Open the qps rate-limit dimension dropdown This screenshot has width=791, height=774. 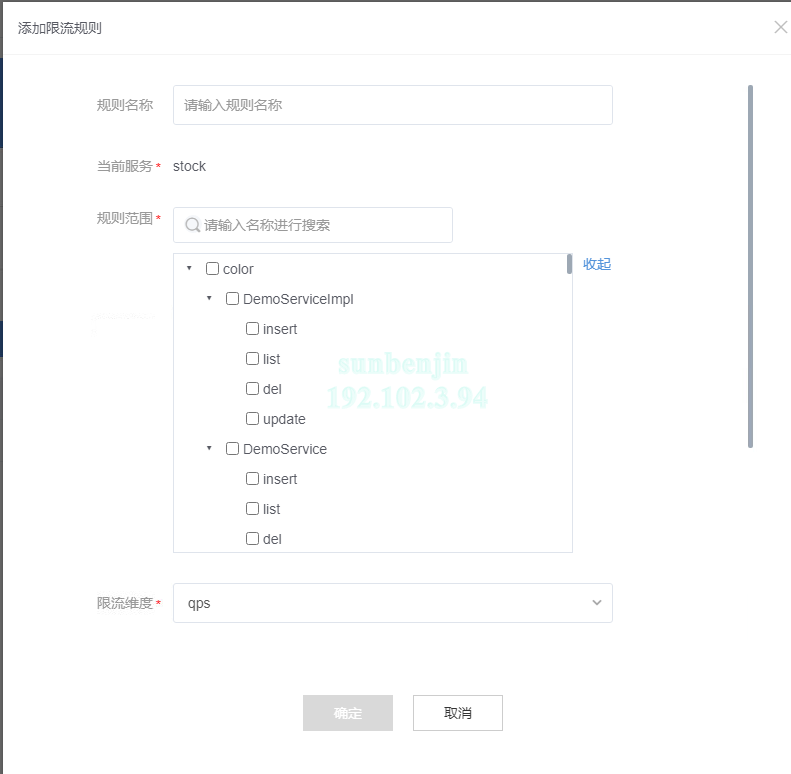click(392, 603)
